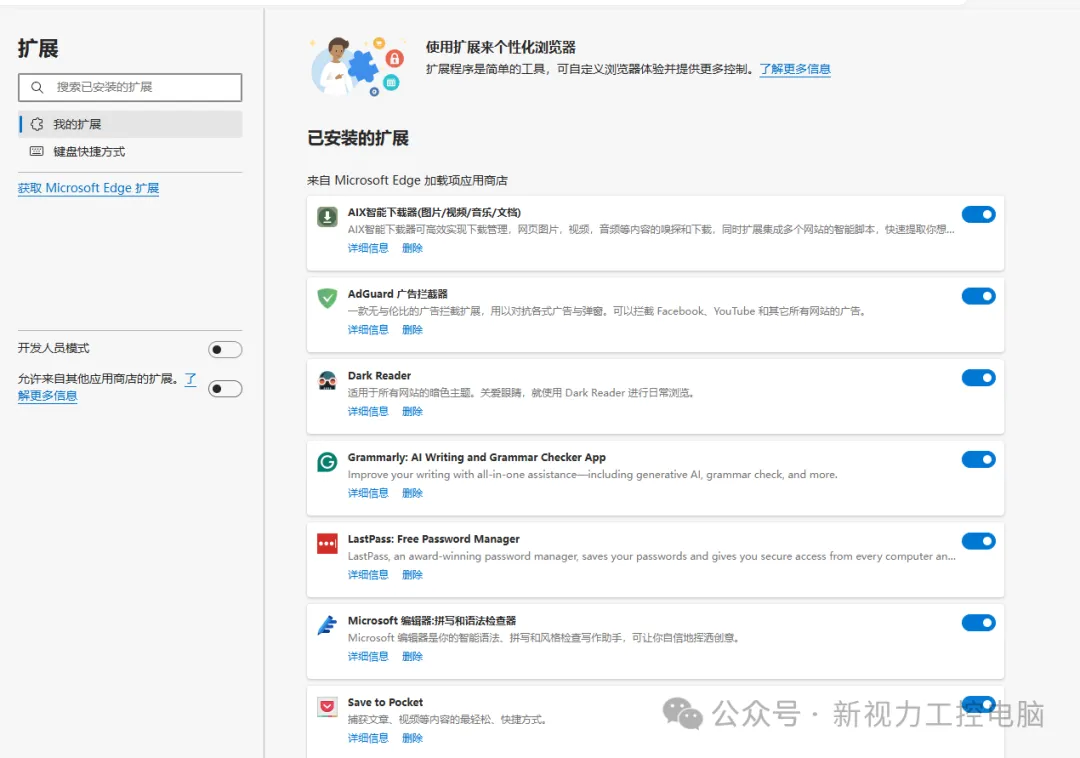Click 删除 for AIX智能下载器
Screen dimensions: 1080x758
tap(412, 248)
